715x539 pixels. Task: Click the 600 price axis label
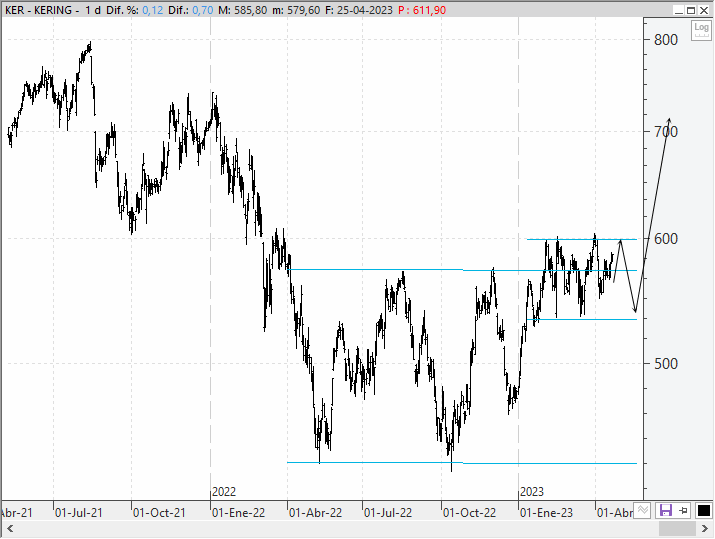click(x=666, y=239)
